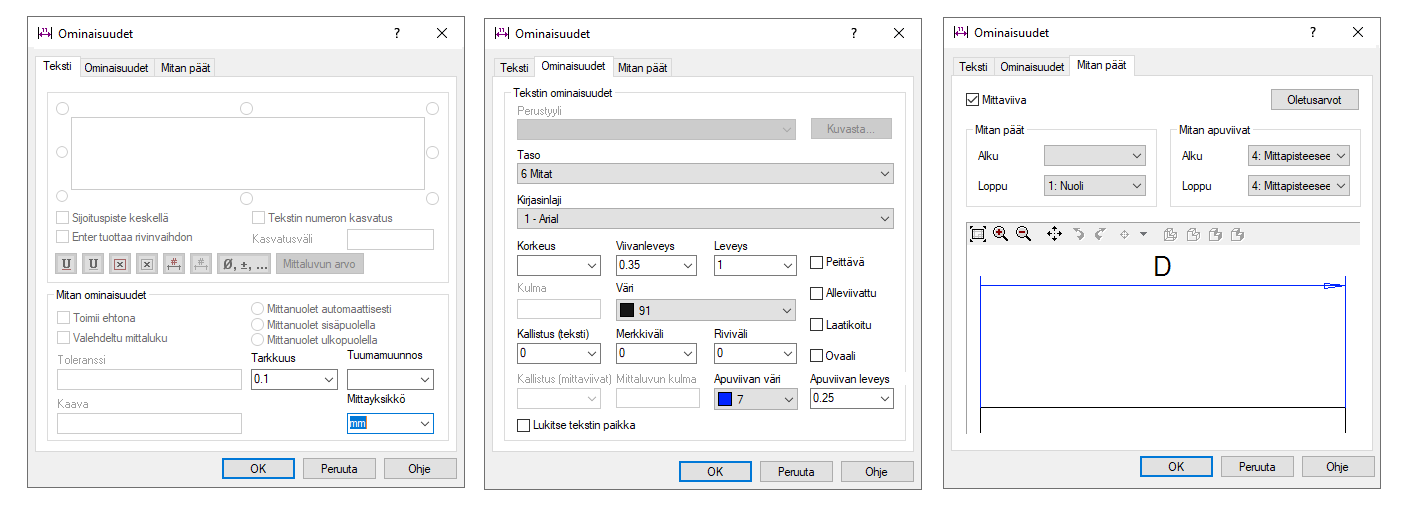Click the gray boxed X icon
1404x514 pixels.
[x=147, y=264]
